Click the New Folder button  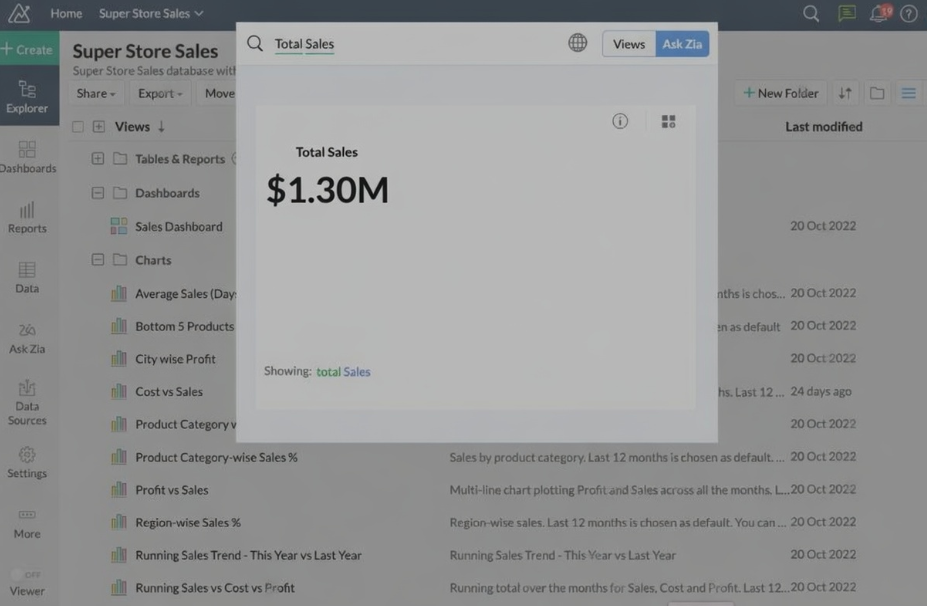click(x=780, y=93)
